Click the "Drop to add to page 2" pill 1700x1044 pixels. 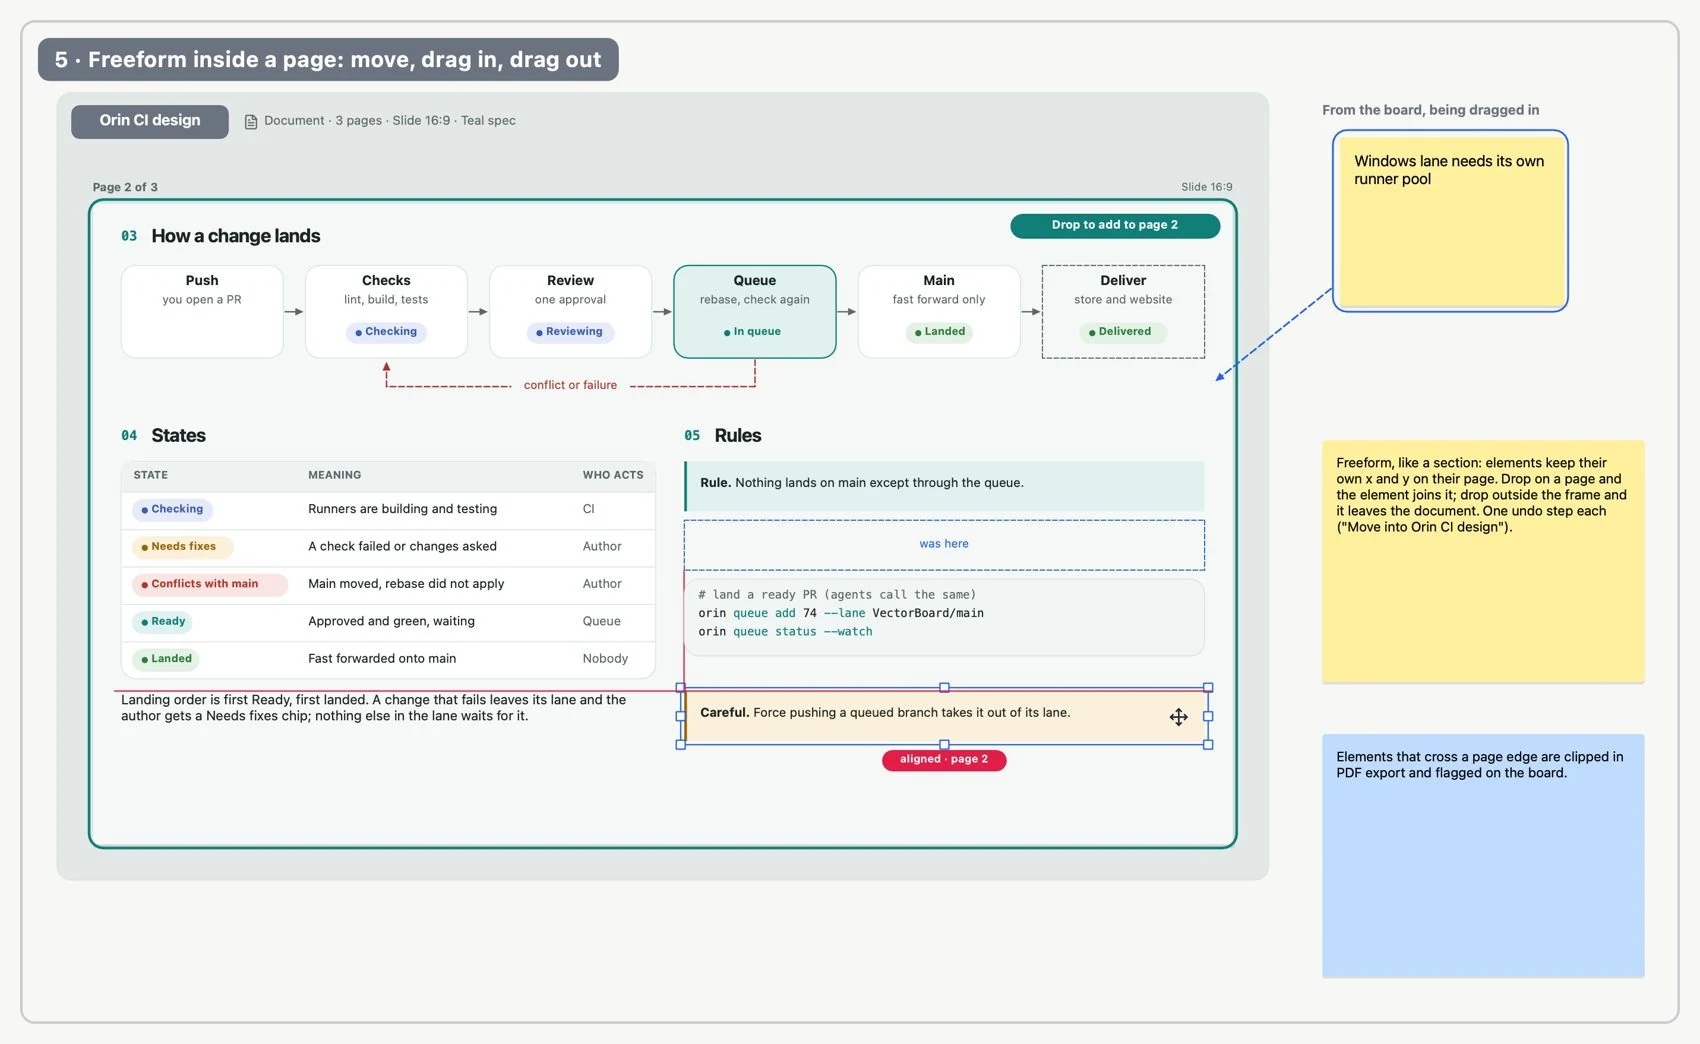pos(1115,226)
